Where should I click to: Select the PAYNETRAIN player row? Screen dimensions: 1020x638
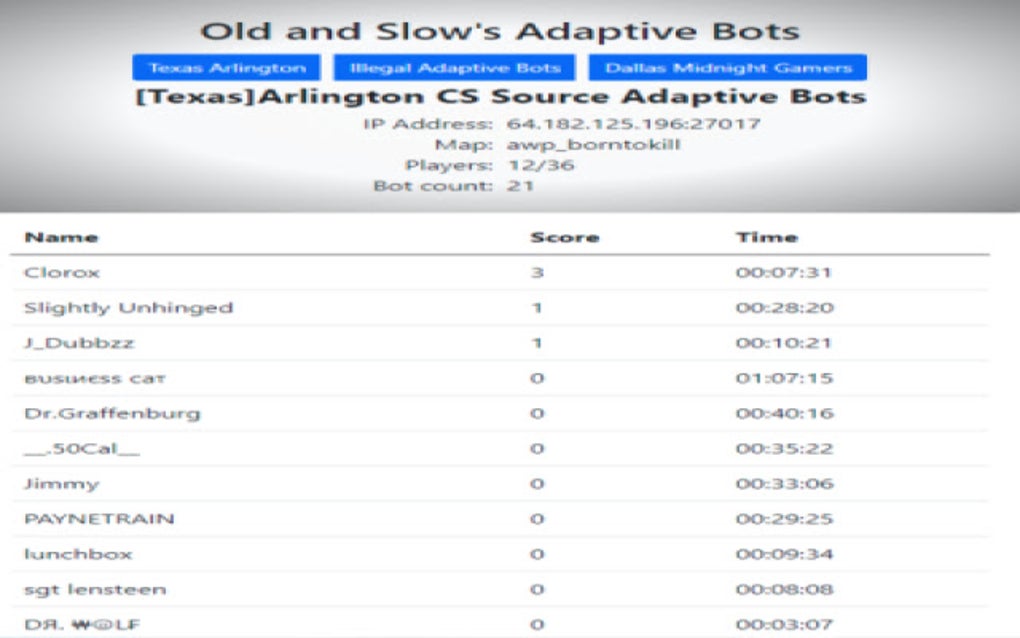pyautogui.click(x=500, y=519)
